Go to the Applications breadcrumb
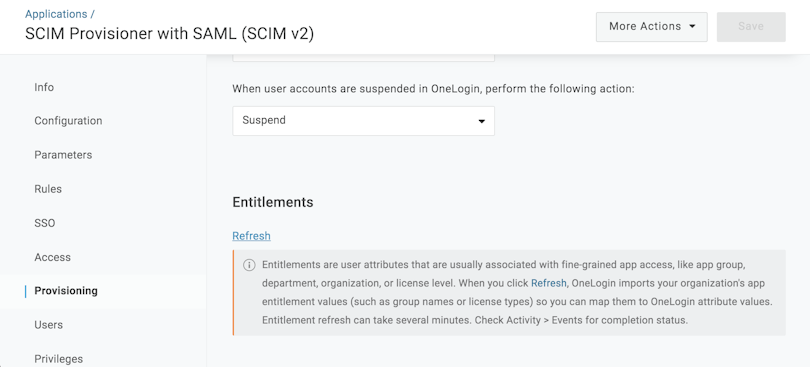The height and width of the screenshot is (367, 810). click(56, 14)
